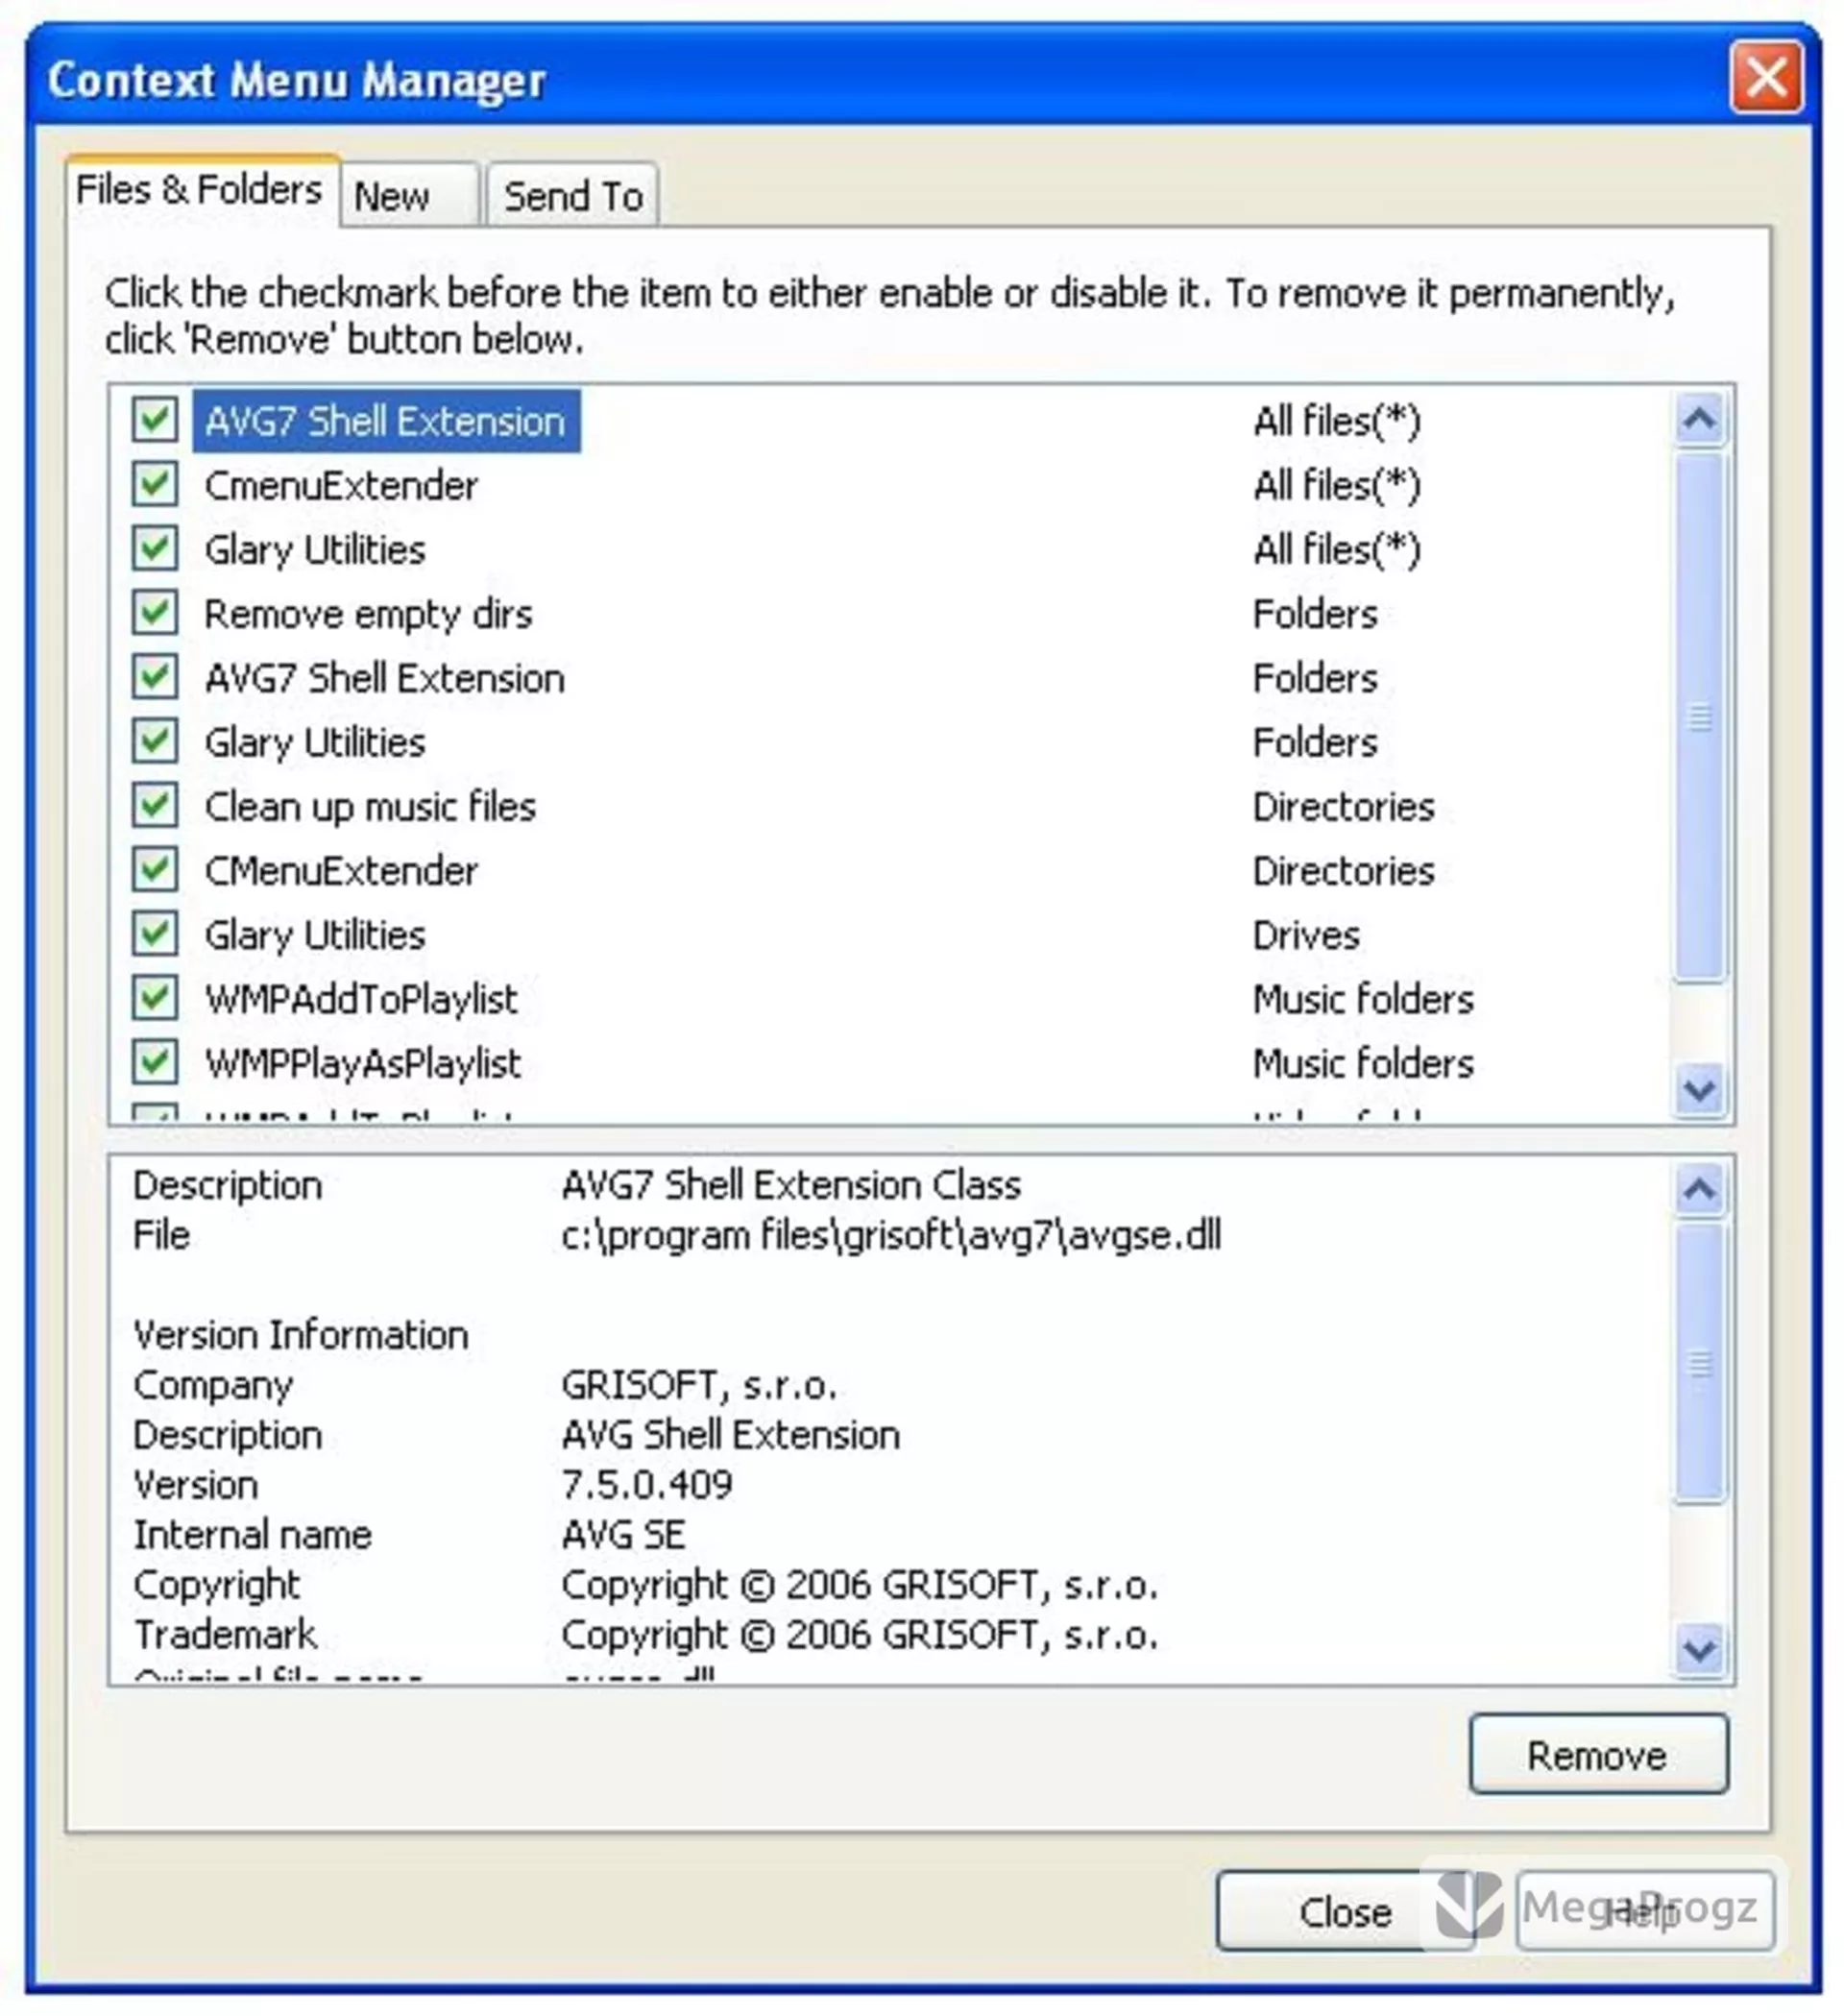This screenshot has height=2016, width=1844.
Task: Click the internal name value AVG SE
Action: pos(624,1534)
